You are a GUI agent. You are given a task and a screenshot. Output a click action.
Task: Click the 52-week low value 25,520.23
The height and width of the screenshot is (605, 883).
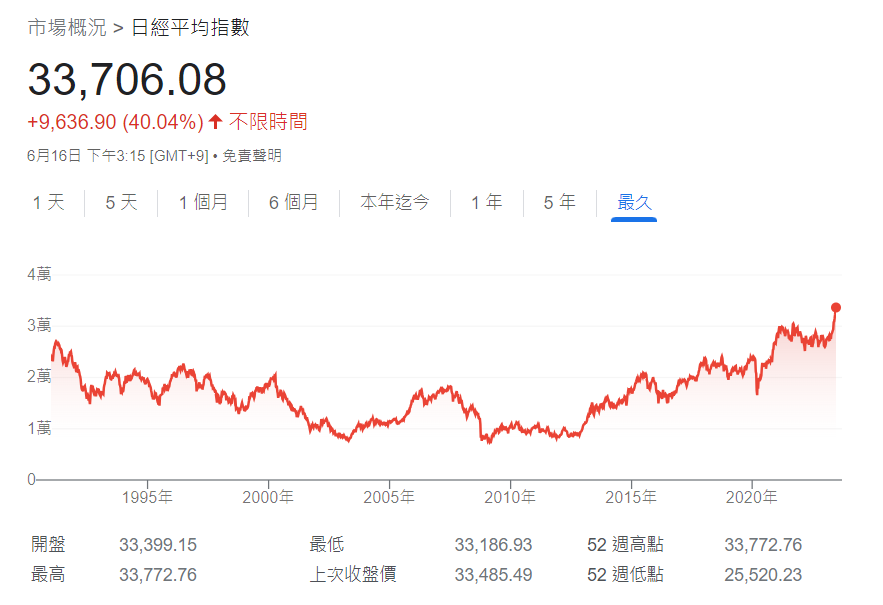(763, 575)
